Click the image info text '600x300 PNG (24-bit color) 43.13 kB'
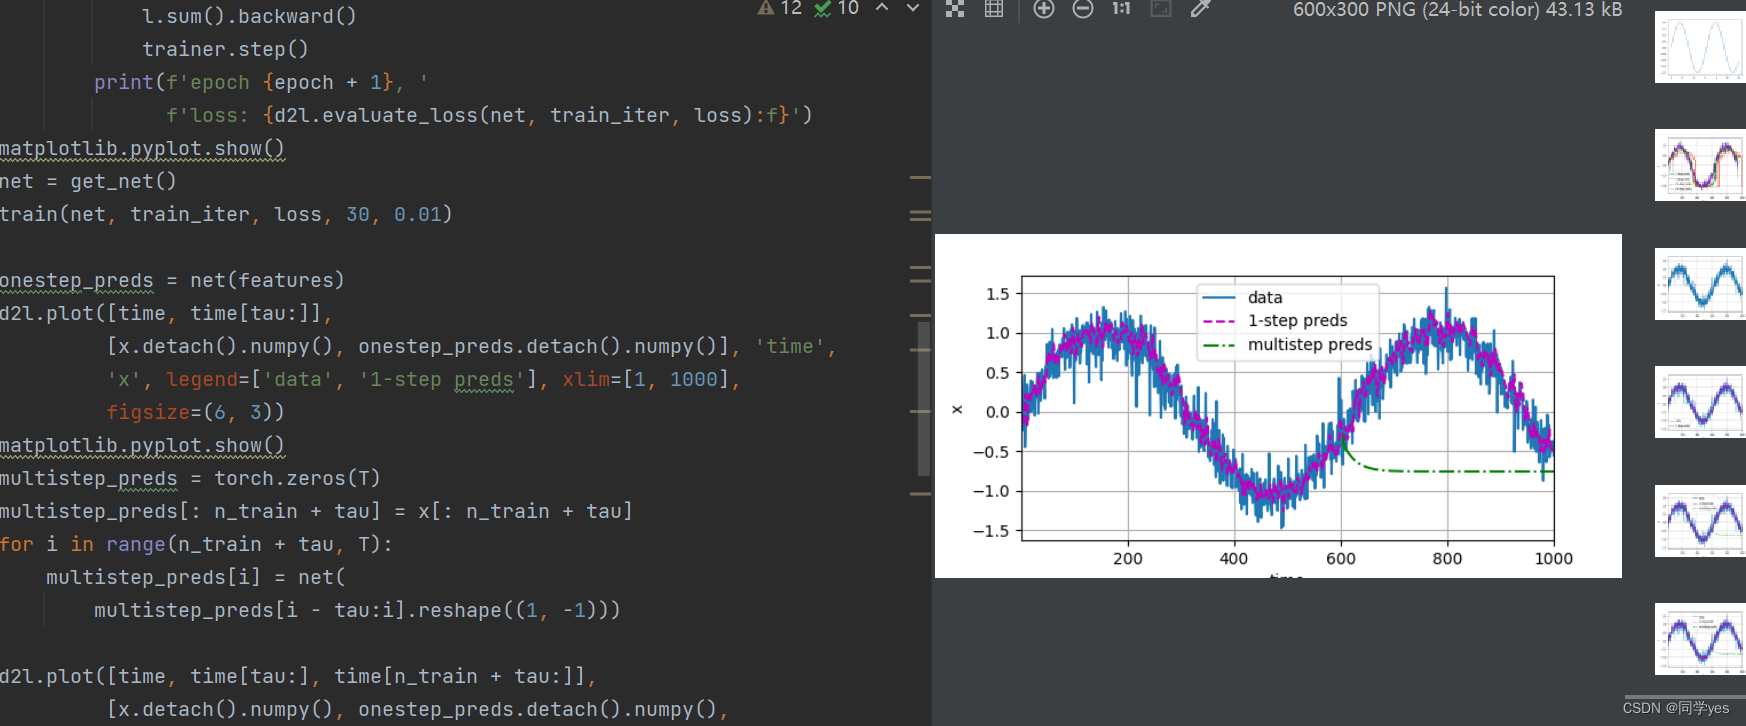Viewport: 1746px width, 726px height. click(1457, 10)
